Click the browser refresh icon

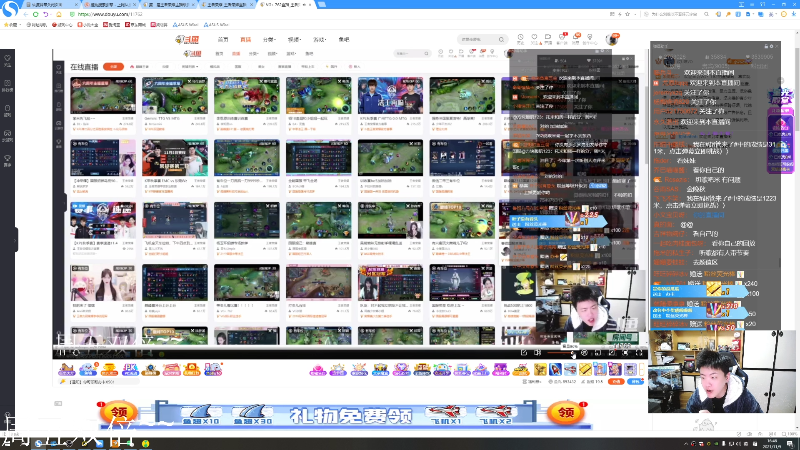(36, 14)
